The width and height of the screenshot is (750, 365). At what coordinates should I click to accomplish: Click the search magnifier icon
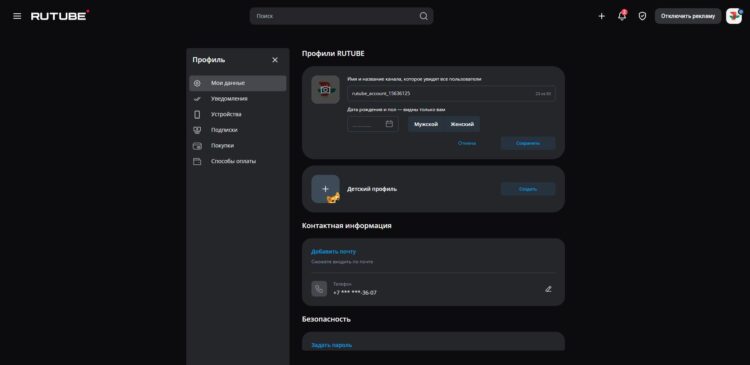coord(424,16)
